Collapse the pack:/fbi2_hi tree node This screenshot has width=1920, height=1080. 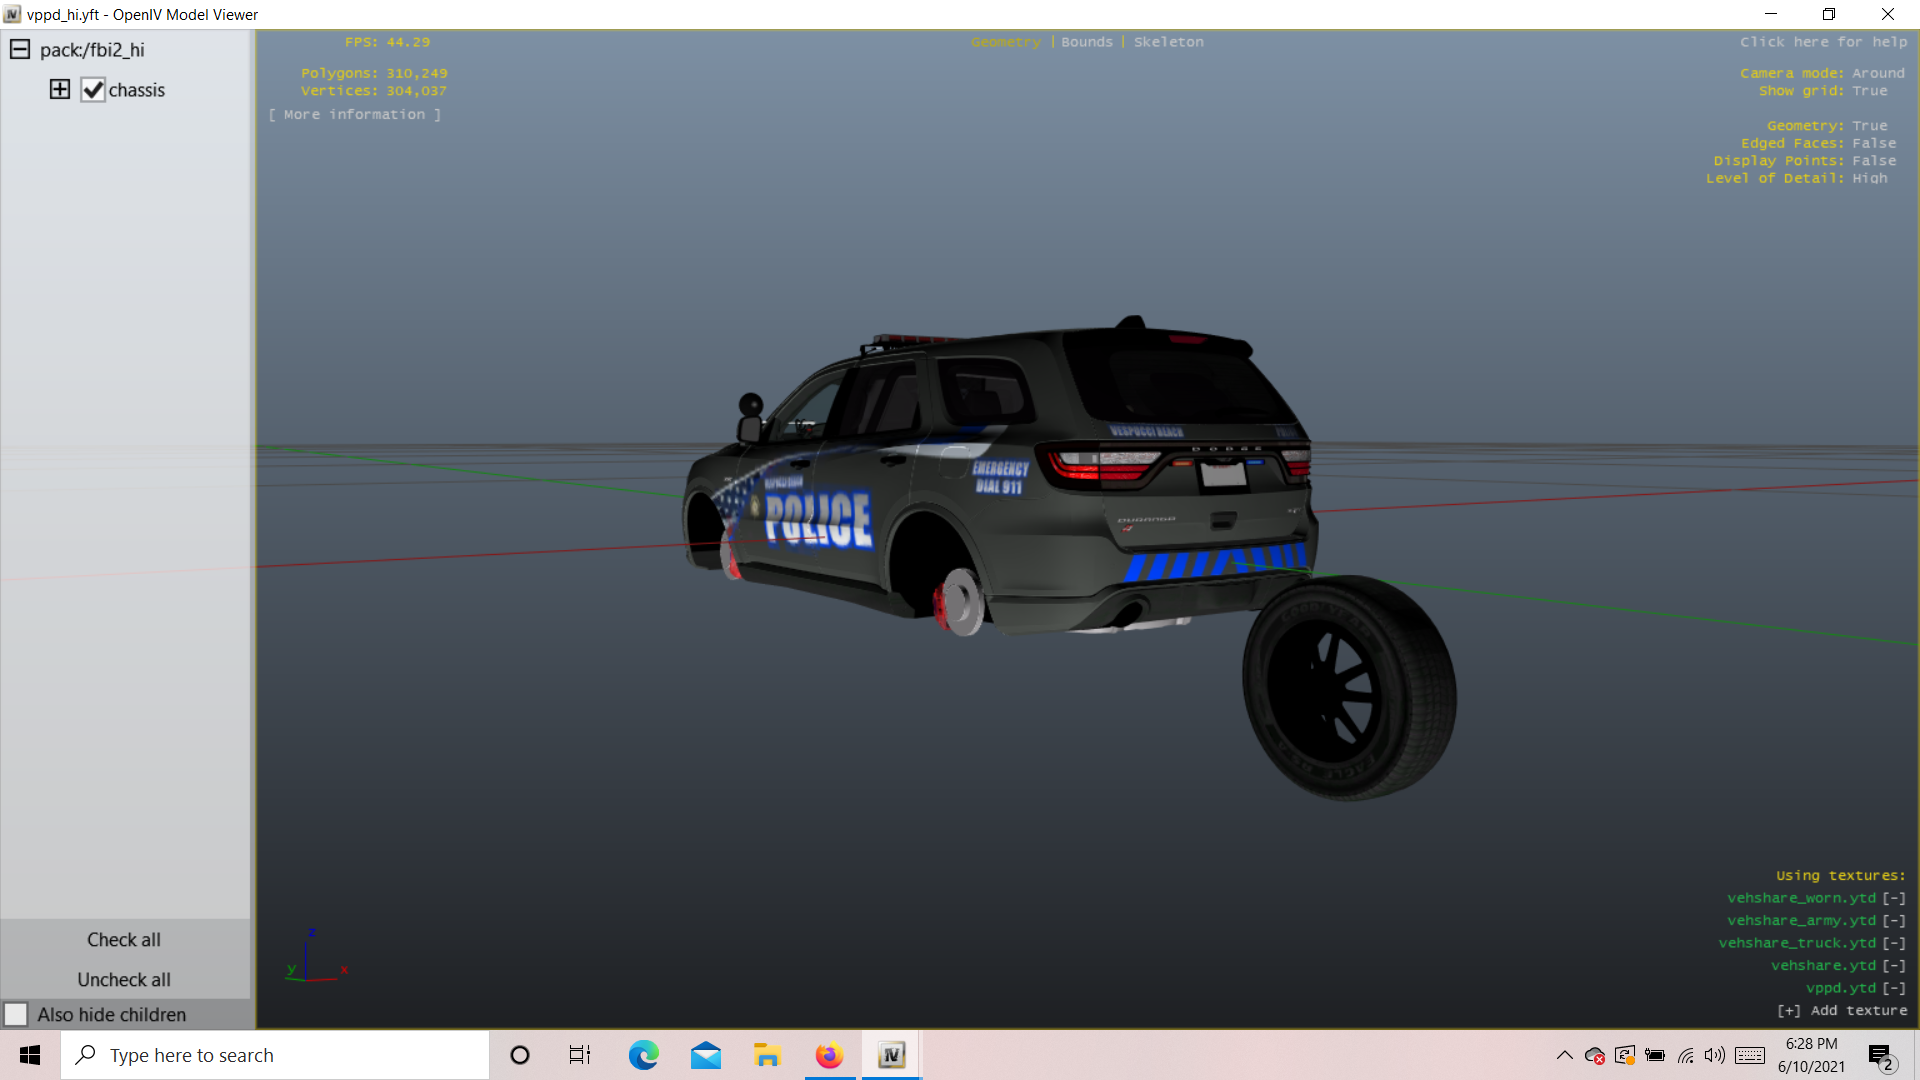point(19,49)
